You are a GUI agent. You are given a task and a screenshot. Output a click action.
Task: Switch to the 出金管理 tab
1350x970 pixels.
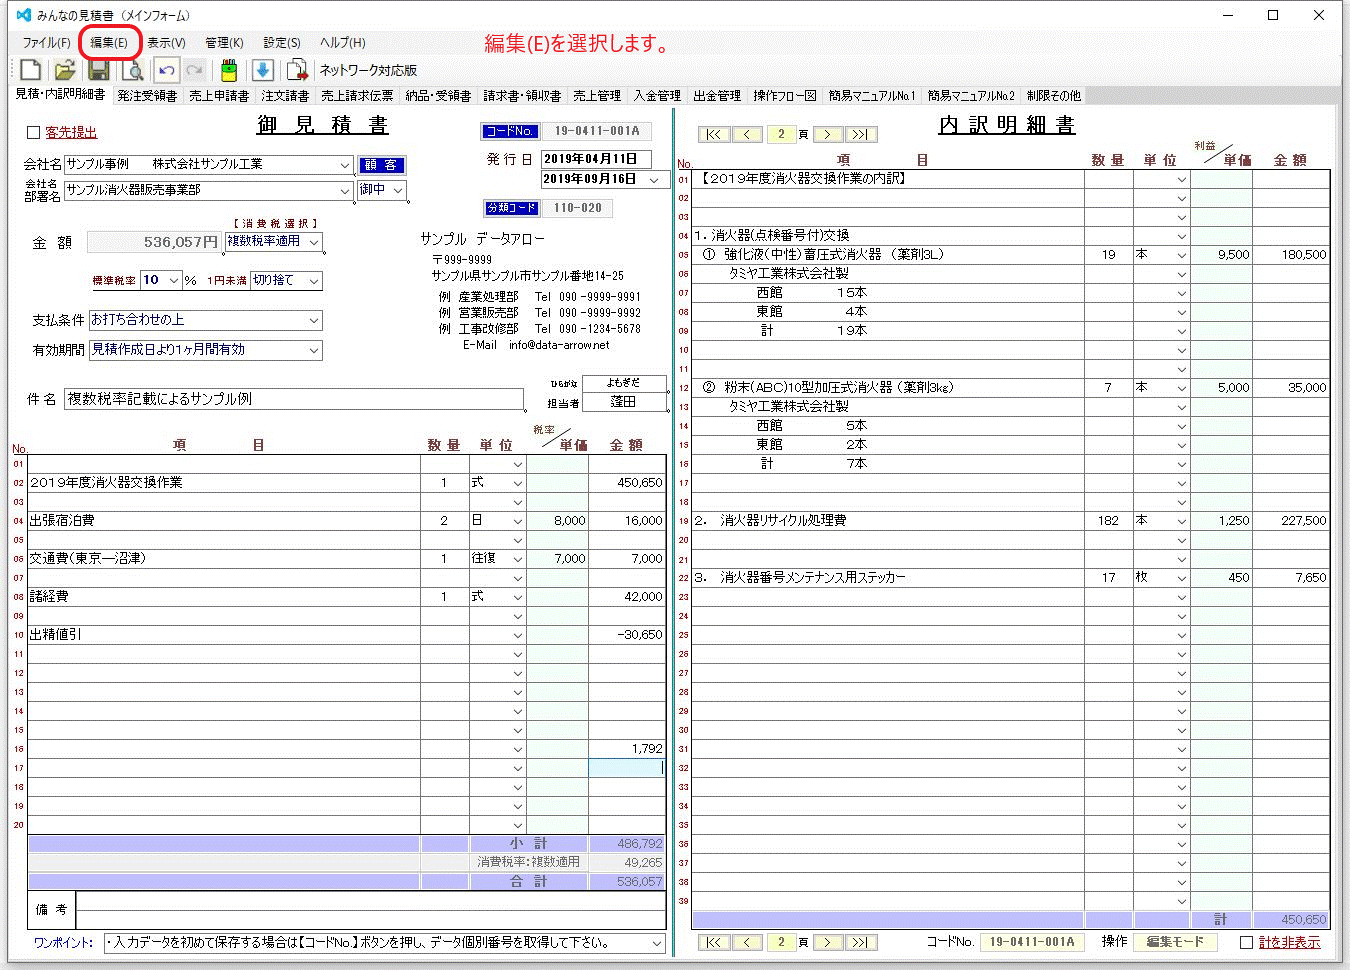pos(717,96)
